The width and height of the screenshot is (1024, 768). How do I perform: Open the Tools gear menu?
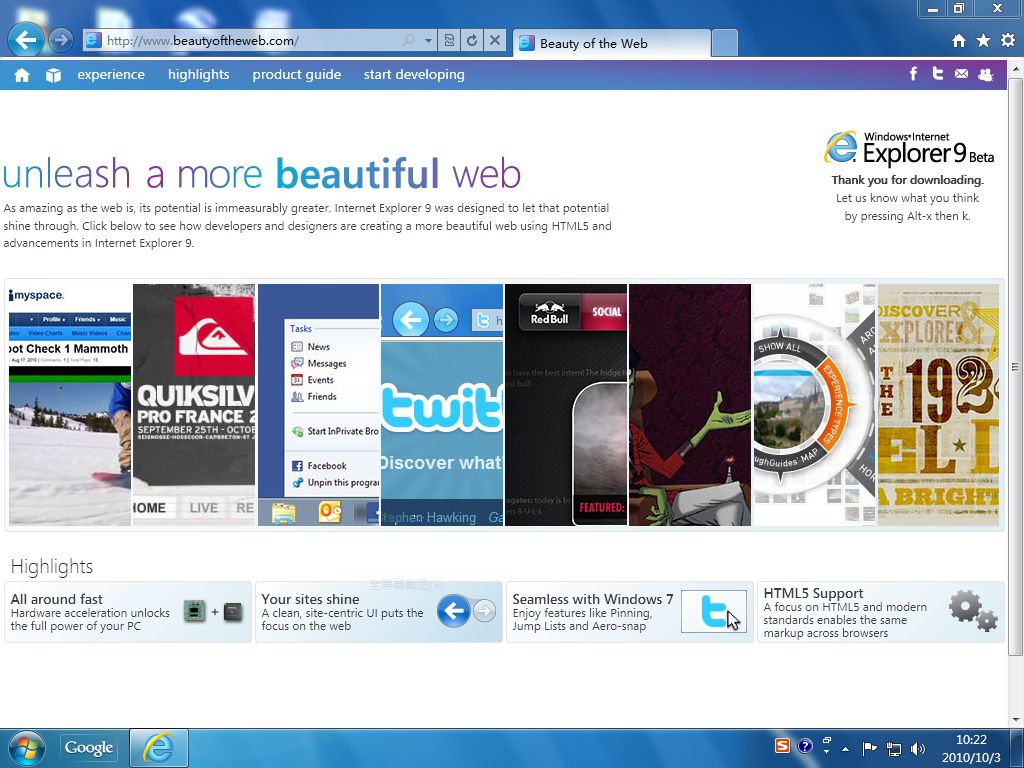[x=1008, y=40]
